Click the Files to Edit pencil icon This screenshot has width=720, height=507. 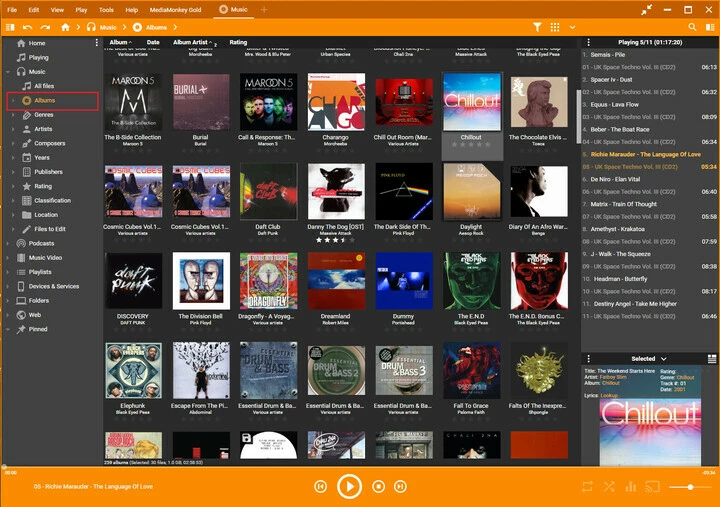27,229
